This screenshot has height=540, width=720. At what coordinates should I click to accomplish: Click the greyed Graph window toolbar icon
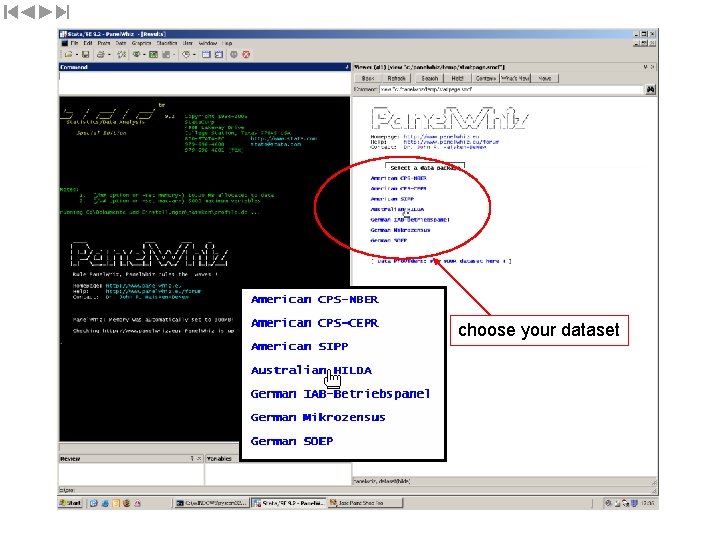click(166, 55)
